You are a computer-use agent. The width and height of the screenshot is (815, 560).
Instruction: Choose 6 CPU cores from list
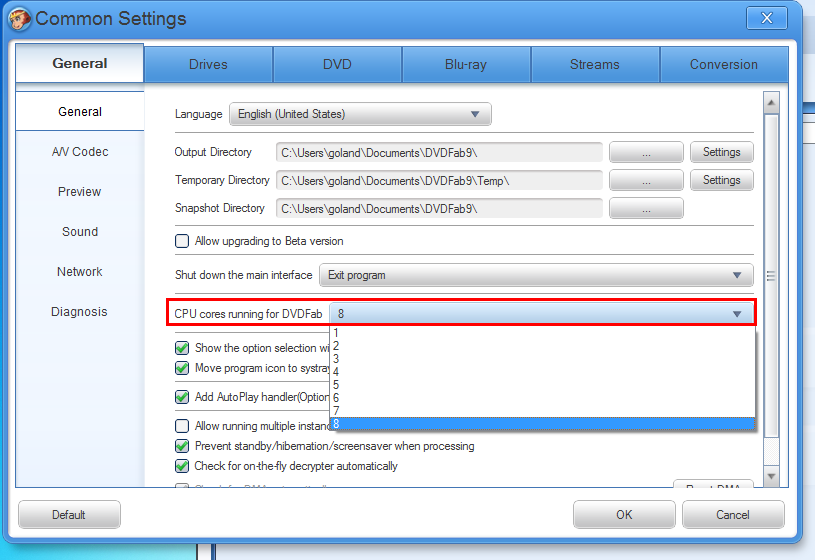click(542, 398)
